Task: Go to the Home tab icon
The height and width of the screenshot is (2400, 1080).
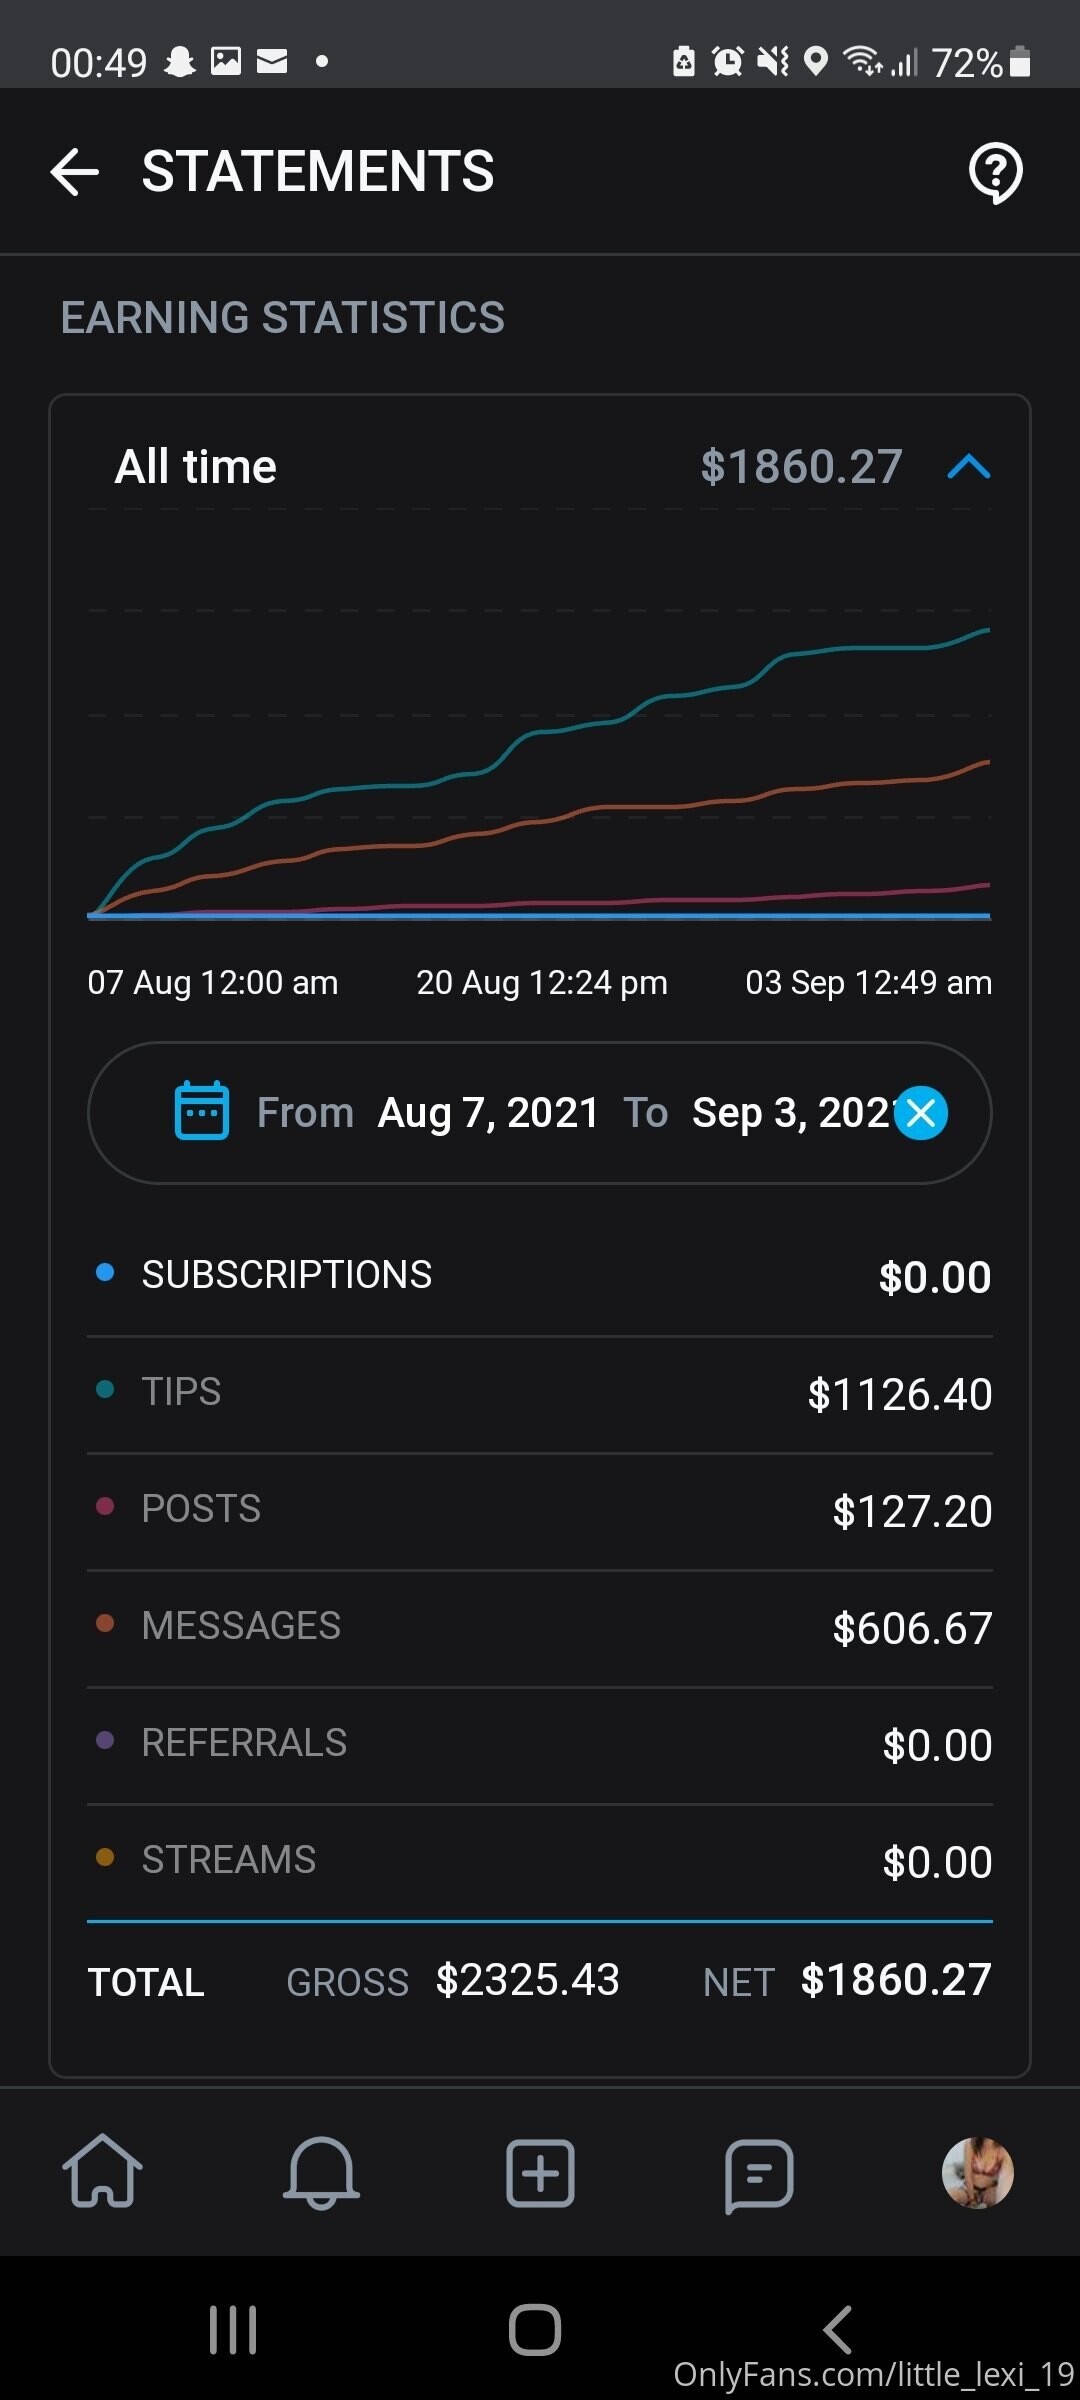Action: [x=102, y=2172]
